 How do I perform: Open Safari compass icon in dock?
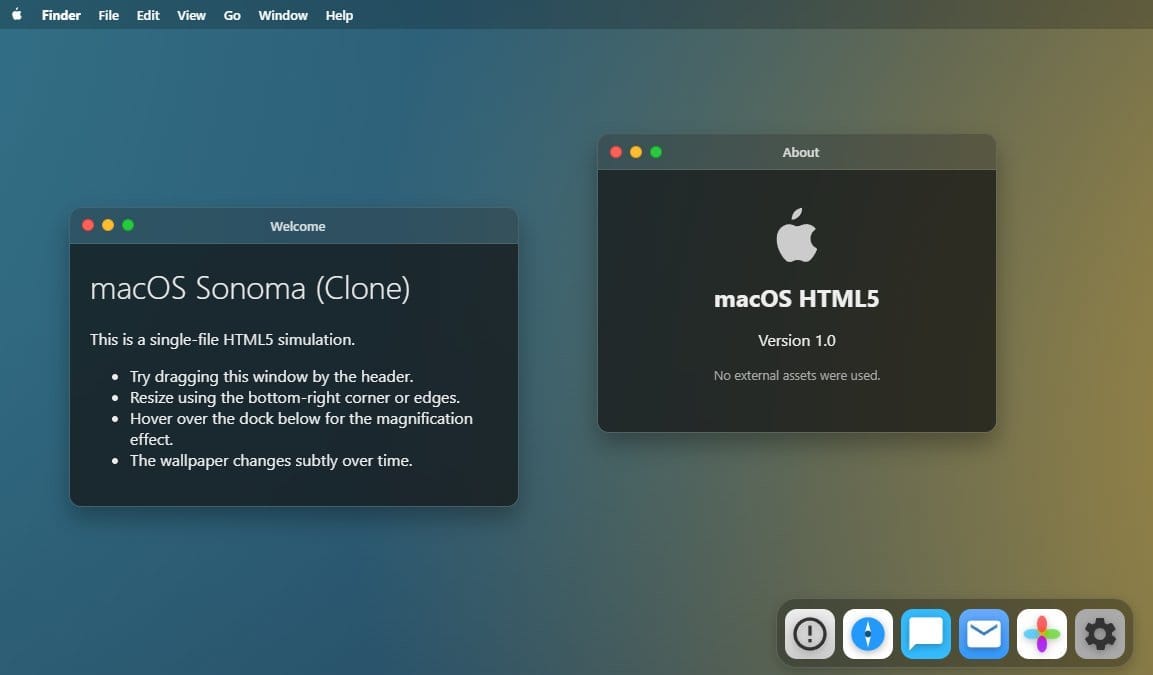868,633
